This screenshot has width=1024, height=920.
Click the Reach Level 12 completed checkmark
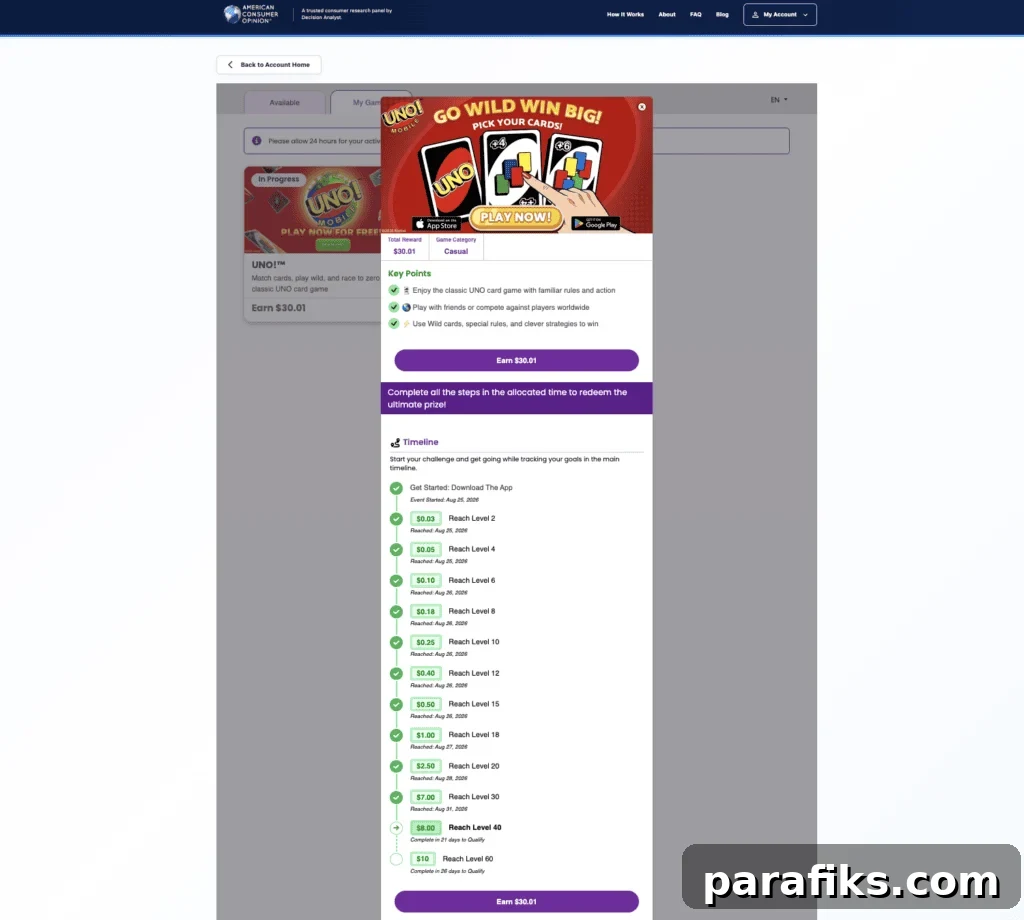[x=396, y=674]
